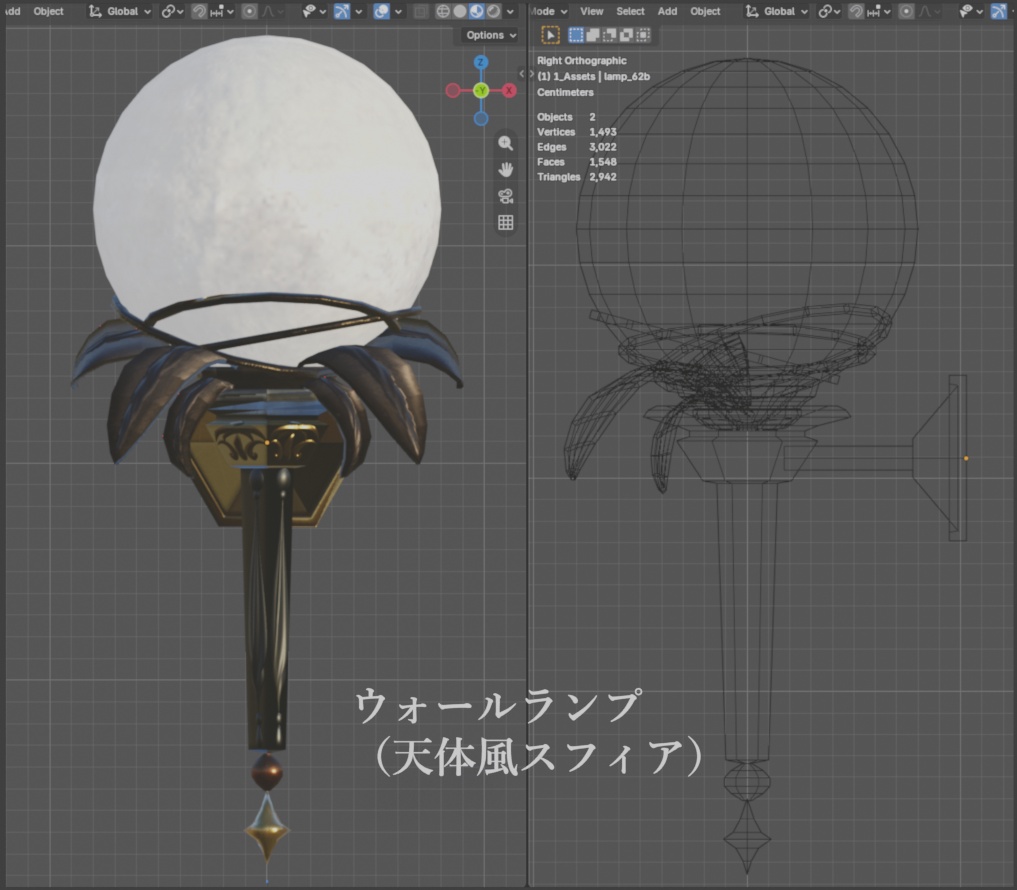Click Vertices count '1,493'
Viewport: 1017px width, 890px height.
(603, 132)
